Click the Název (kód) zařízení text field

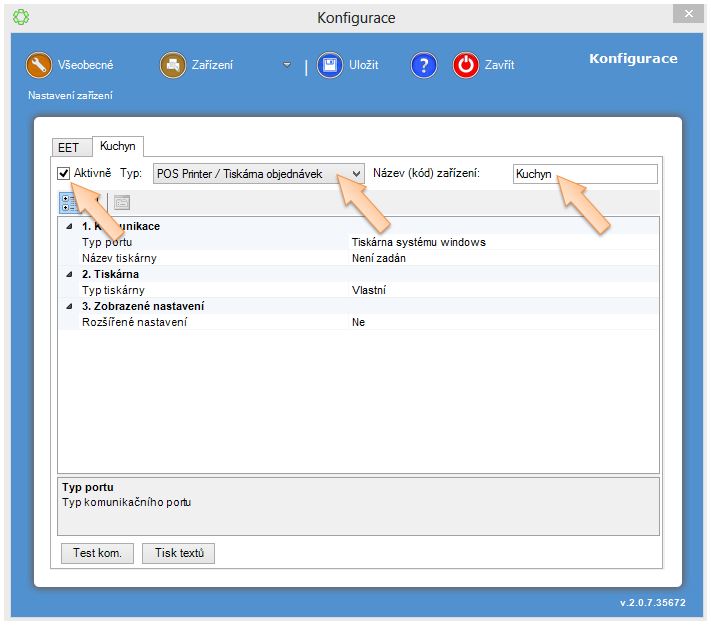click(584, 174)
